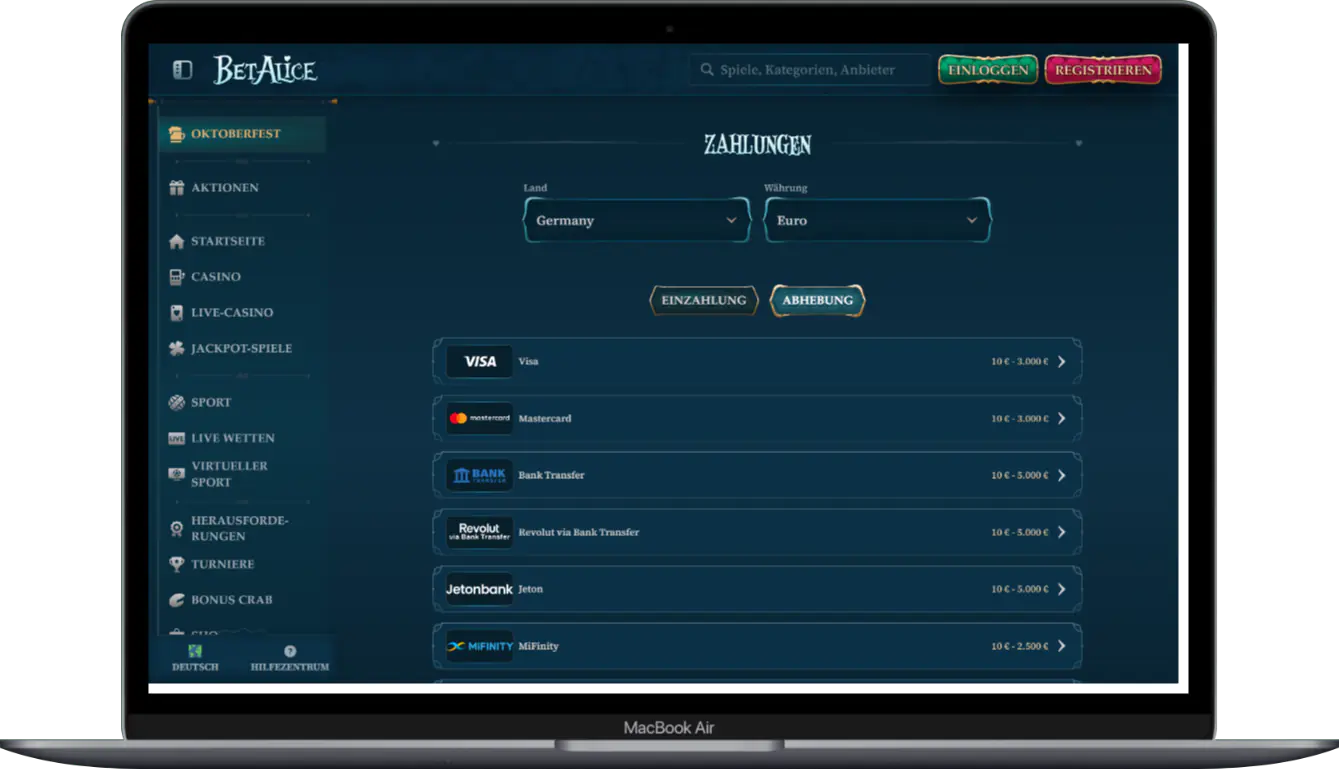Click the Jeton limit 10 € - 5.000 €
Viewport: 1339px width, 769px height.
tap(1020, 590)
